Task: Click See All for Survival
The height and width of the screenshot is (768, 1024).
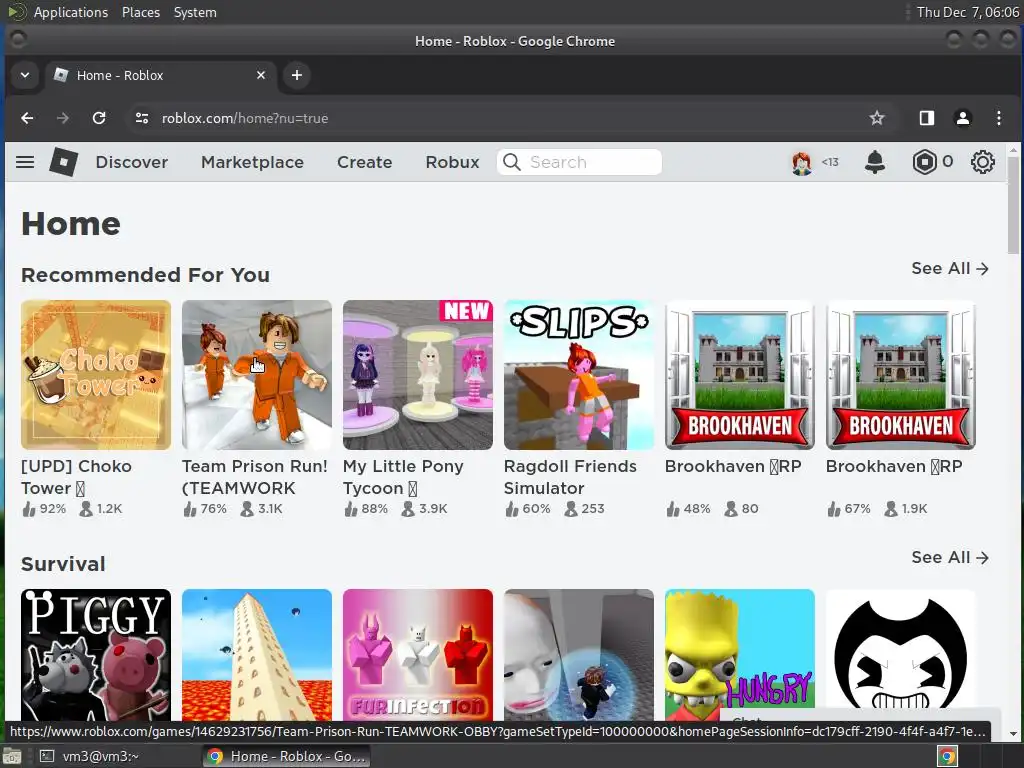Action: 950,557
